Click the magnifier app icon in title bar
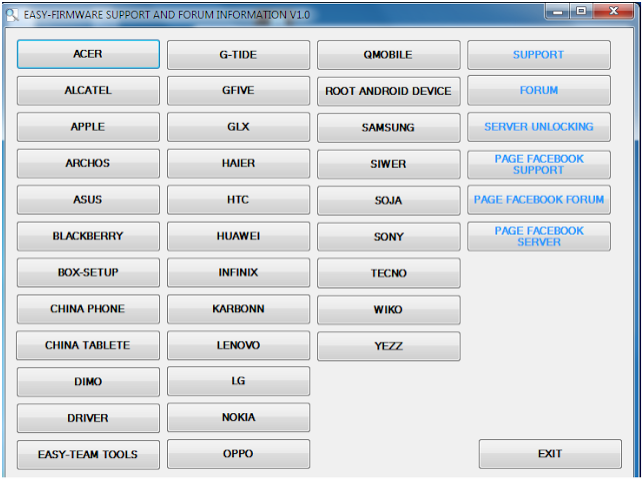642x483 pixels. click(12, 15)
